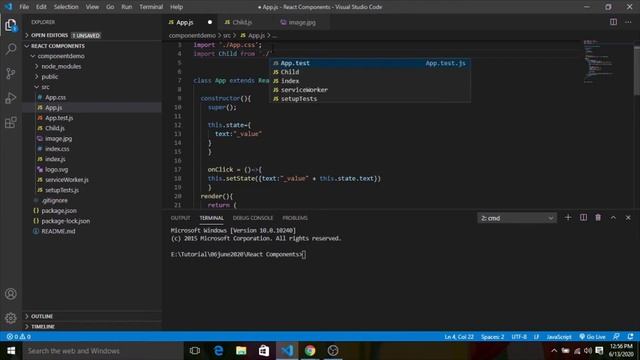Launch Microsoft Edge from taskbar

(218, 351)
